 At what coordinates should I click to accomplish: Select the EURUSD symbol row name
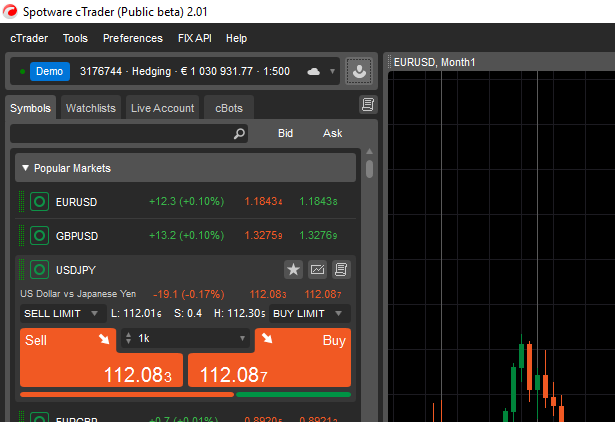pyautogui.click(x=76, y=202)
